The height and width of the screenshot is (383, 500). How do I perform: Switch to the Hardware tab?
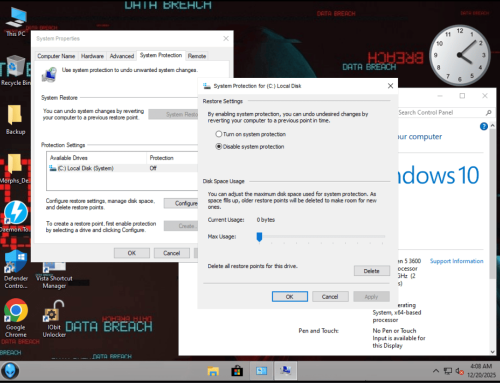(92, 56)
